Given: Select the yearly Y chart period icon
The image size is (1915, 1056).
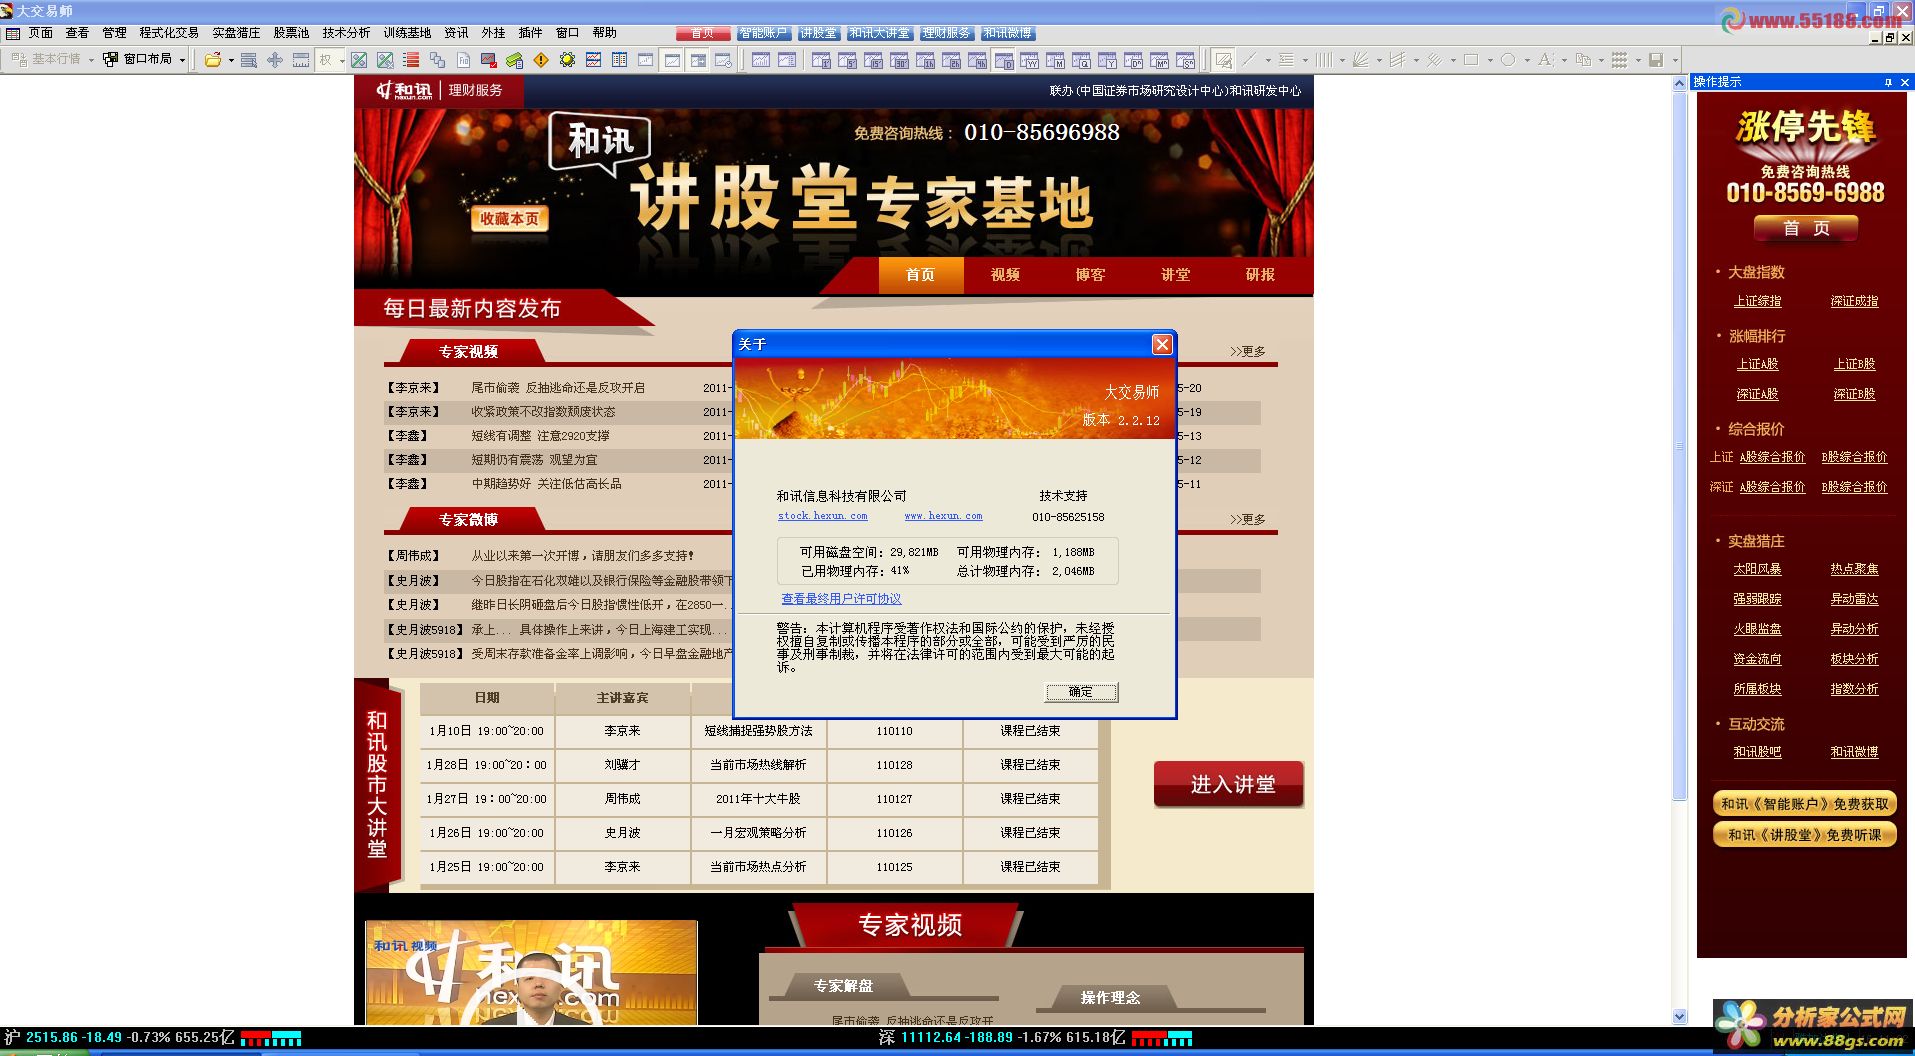Looking at the screenshot, I should 1107,60.
